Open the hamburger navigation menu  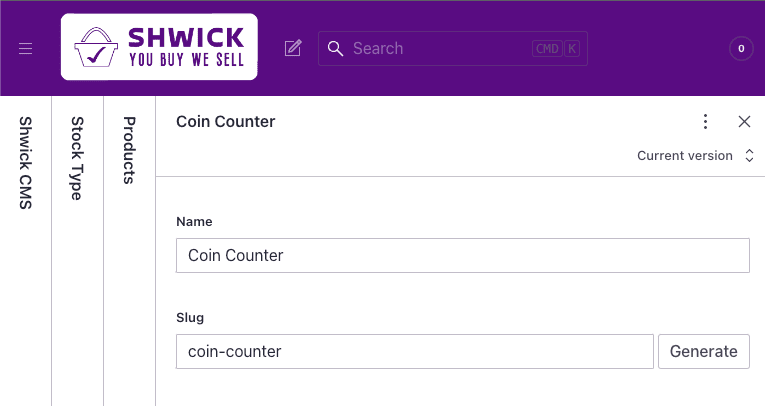[x=26, y=48]
